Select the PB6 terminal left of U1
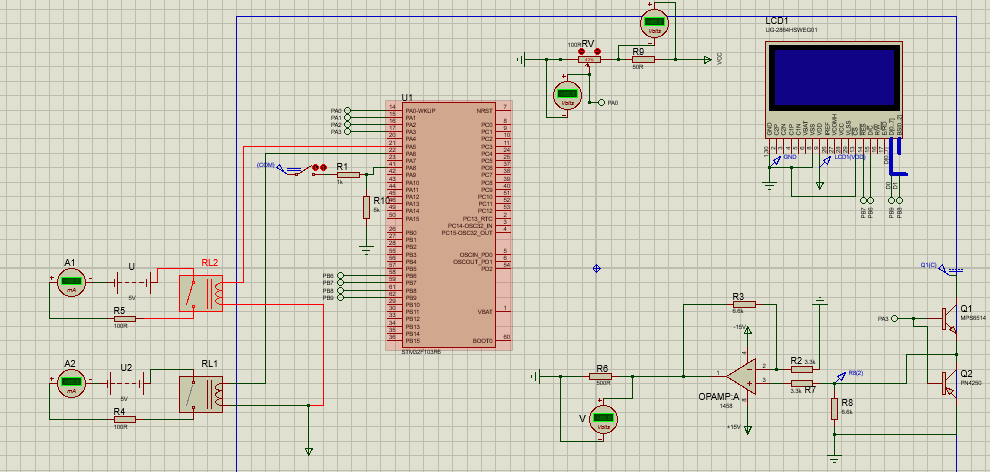This screenshot has width=990, height=472. (x=340, y=276)
